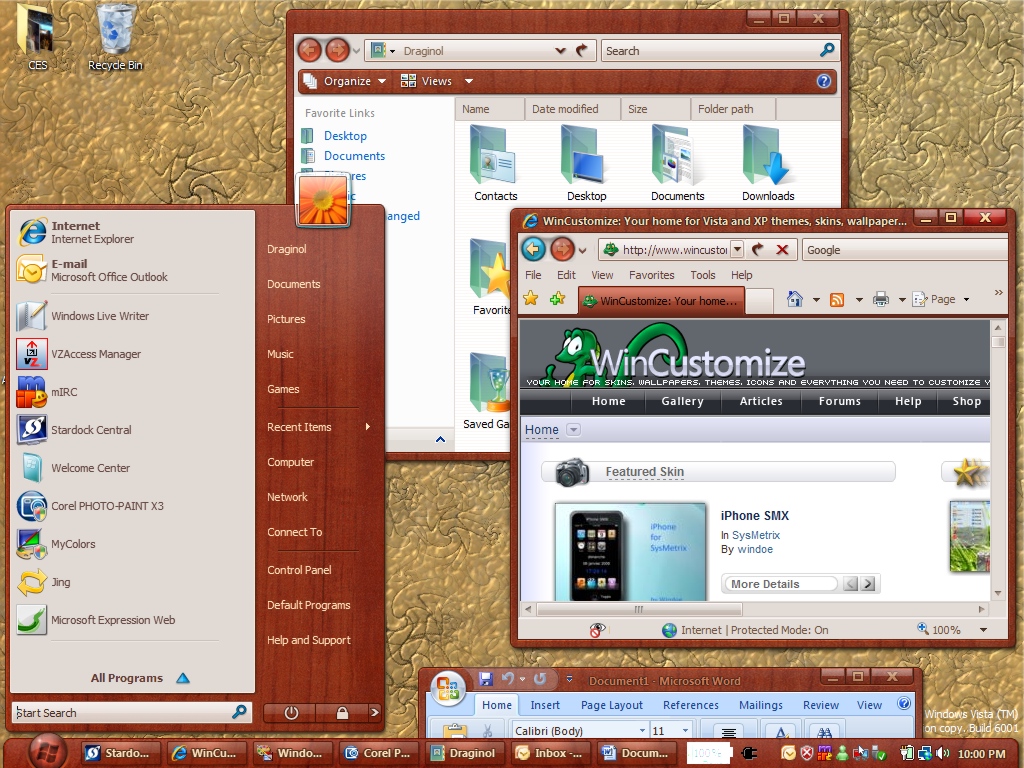Viewport: 1024px width, 768px height.
Task: Open Explorer help via the question mark icon
Action: 824,81
